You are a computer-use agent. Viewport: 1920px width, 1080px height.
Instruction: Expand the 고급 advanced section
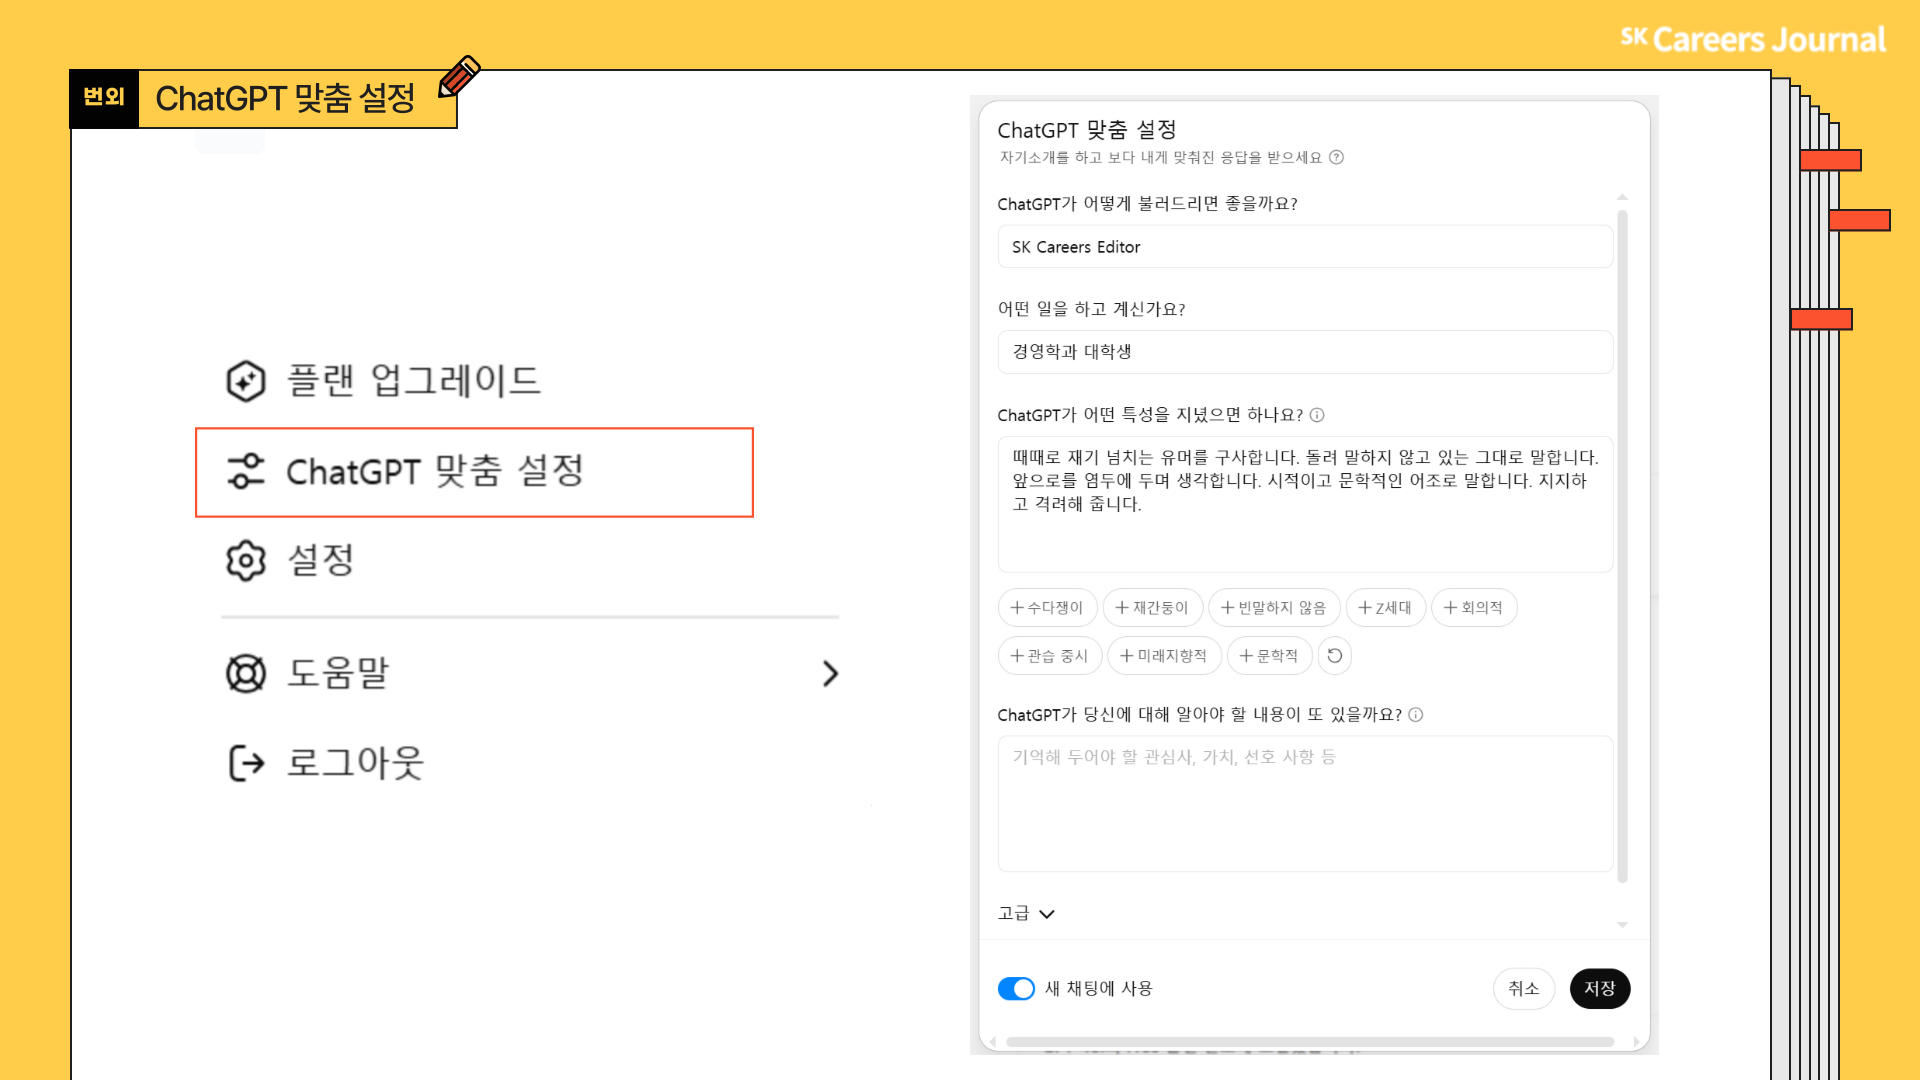1026,914
